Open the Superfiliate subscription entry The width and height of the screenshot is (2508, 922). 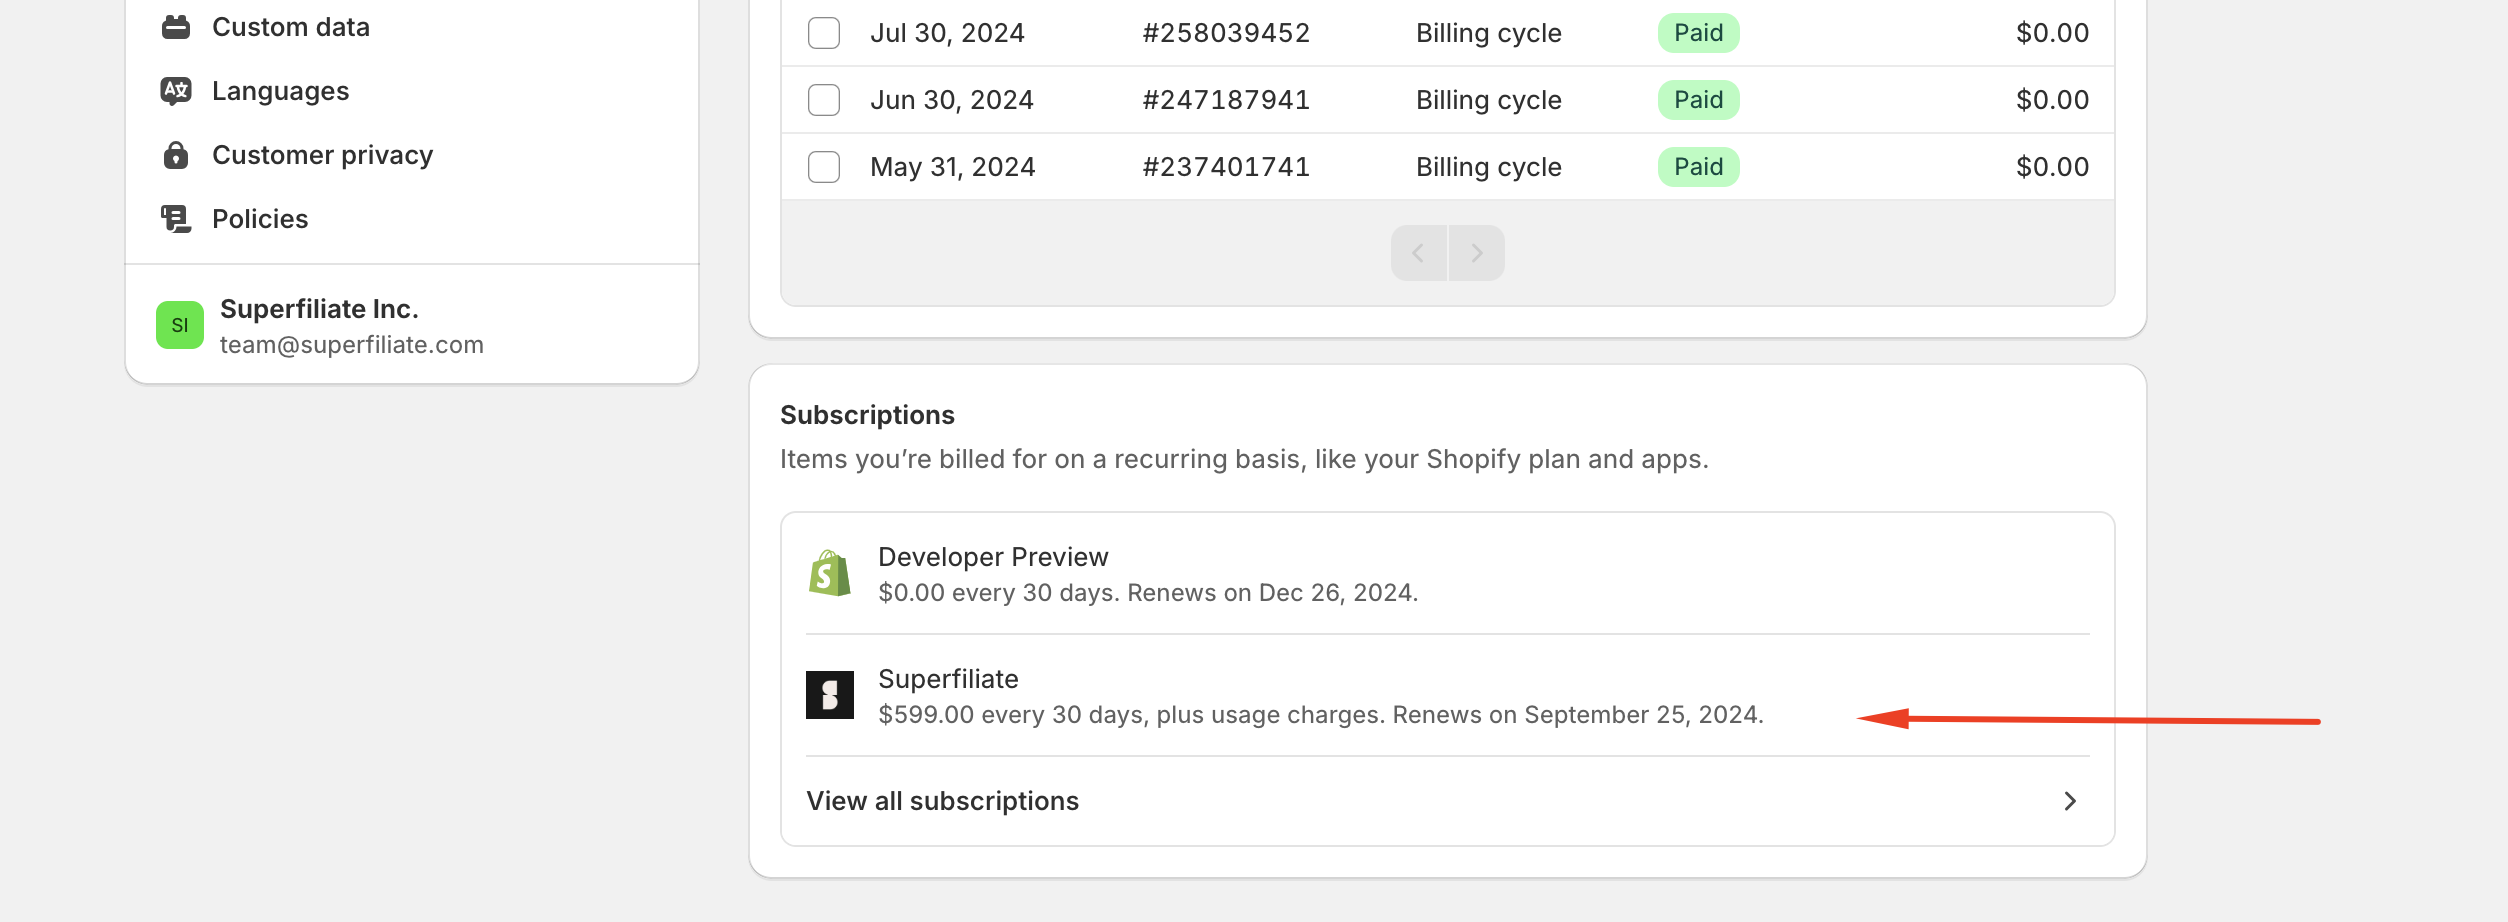pyautogui.click(x=1448, y=696)
